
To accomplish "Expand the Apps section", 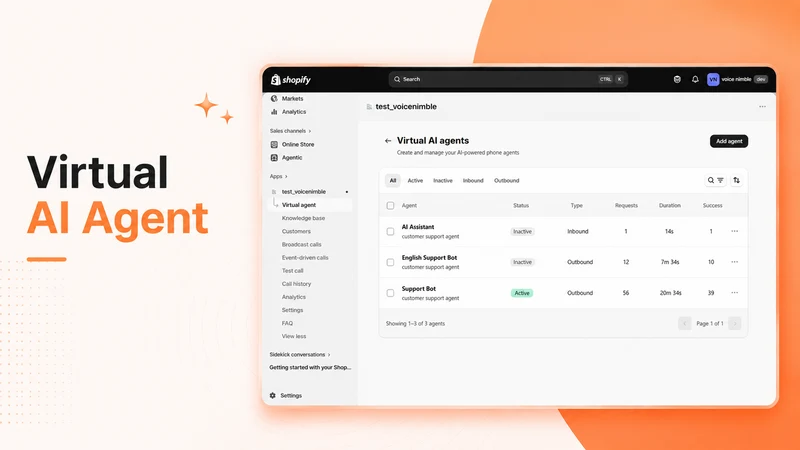I will [279, 177].
